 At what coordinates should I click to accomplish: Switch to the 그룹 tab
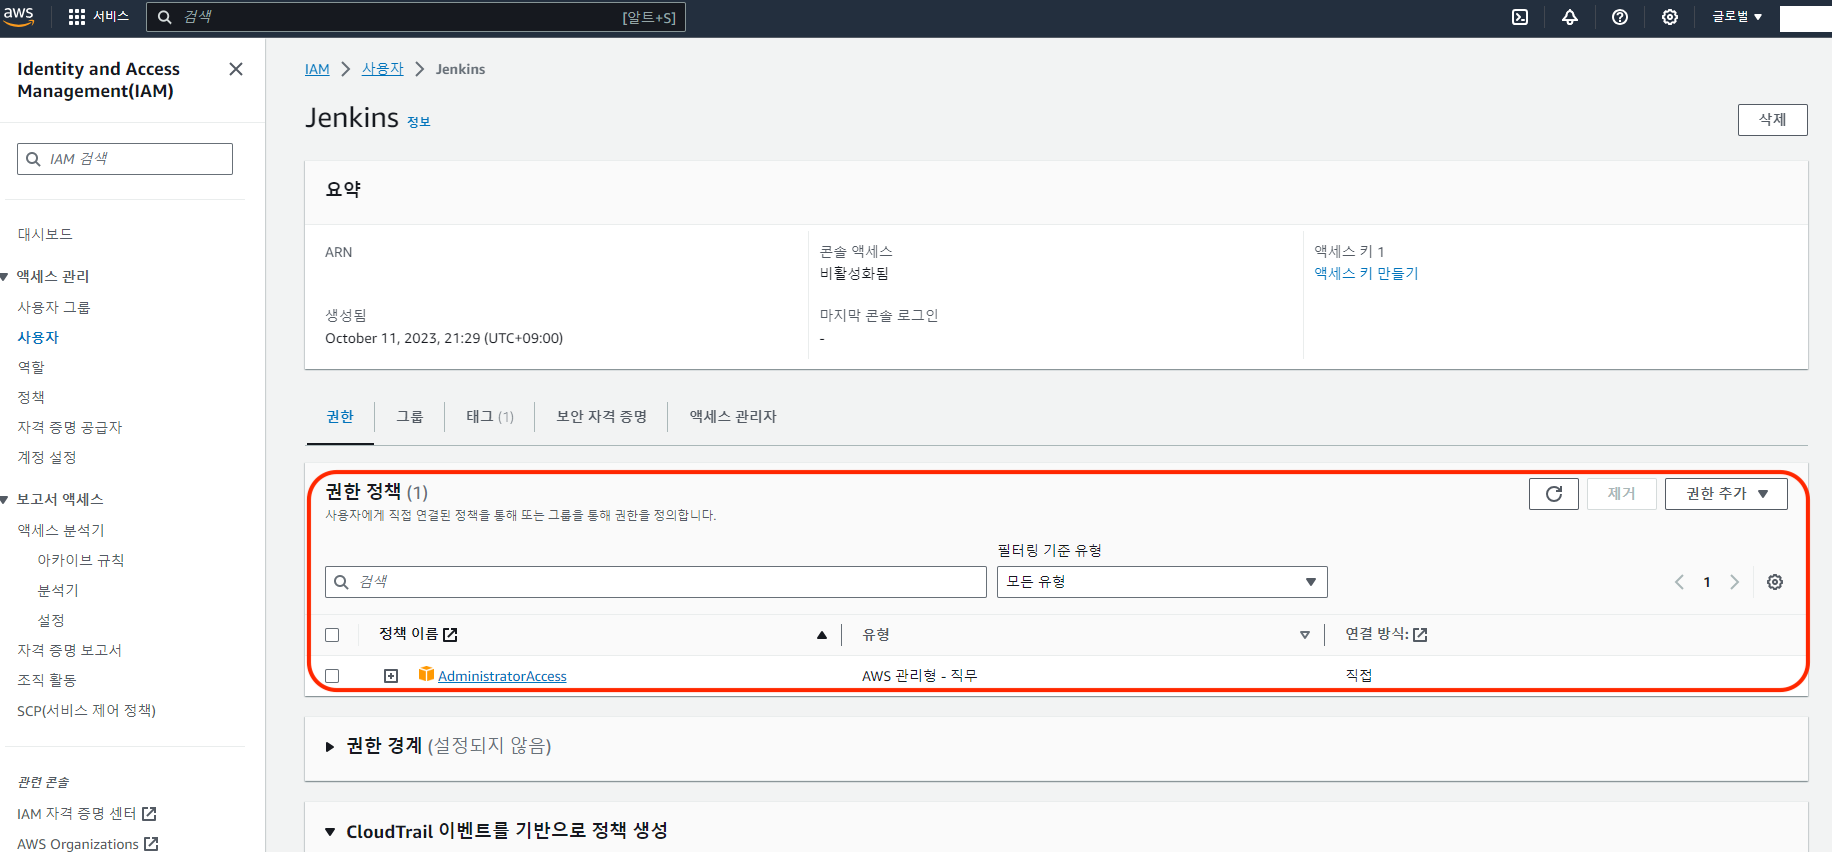pyautogui.click(x=410, y=417)
